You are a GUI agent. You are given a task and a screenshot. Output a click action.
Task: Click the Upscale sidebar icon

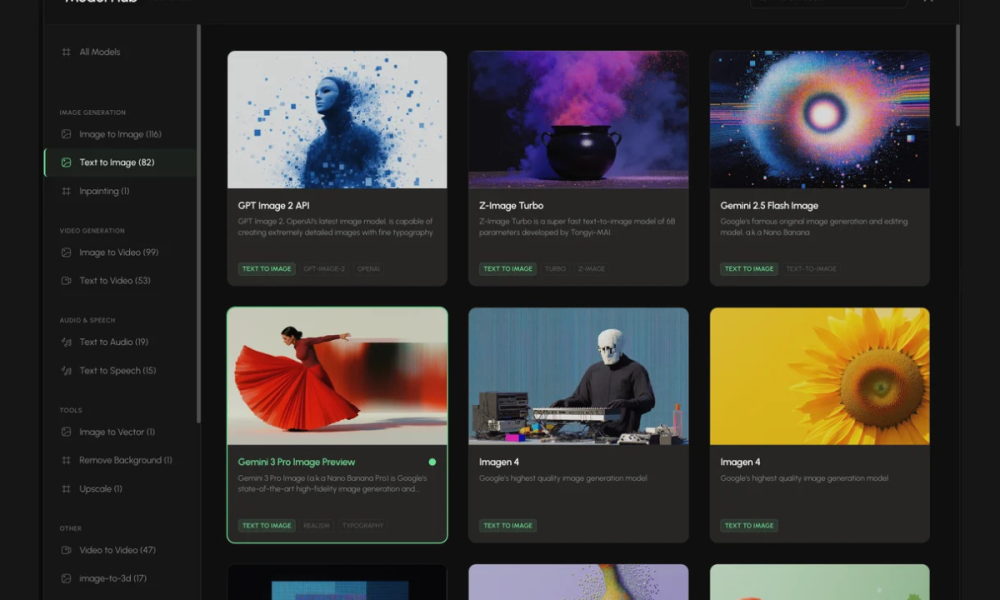(66, 489)
